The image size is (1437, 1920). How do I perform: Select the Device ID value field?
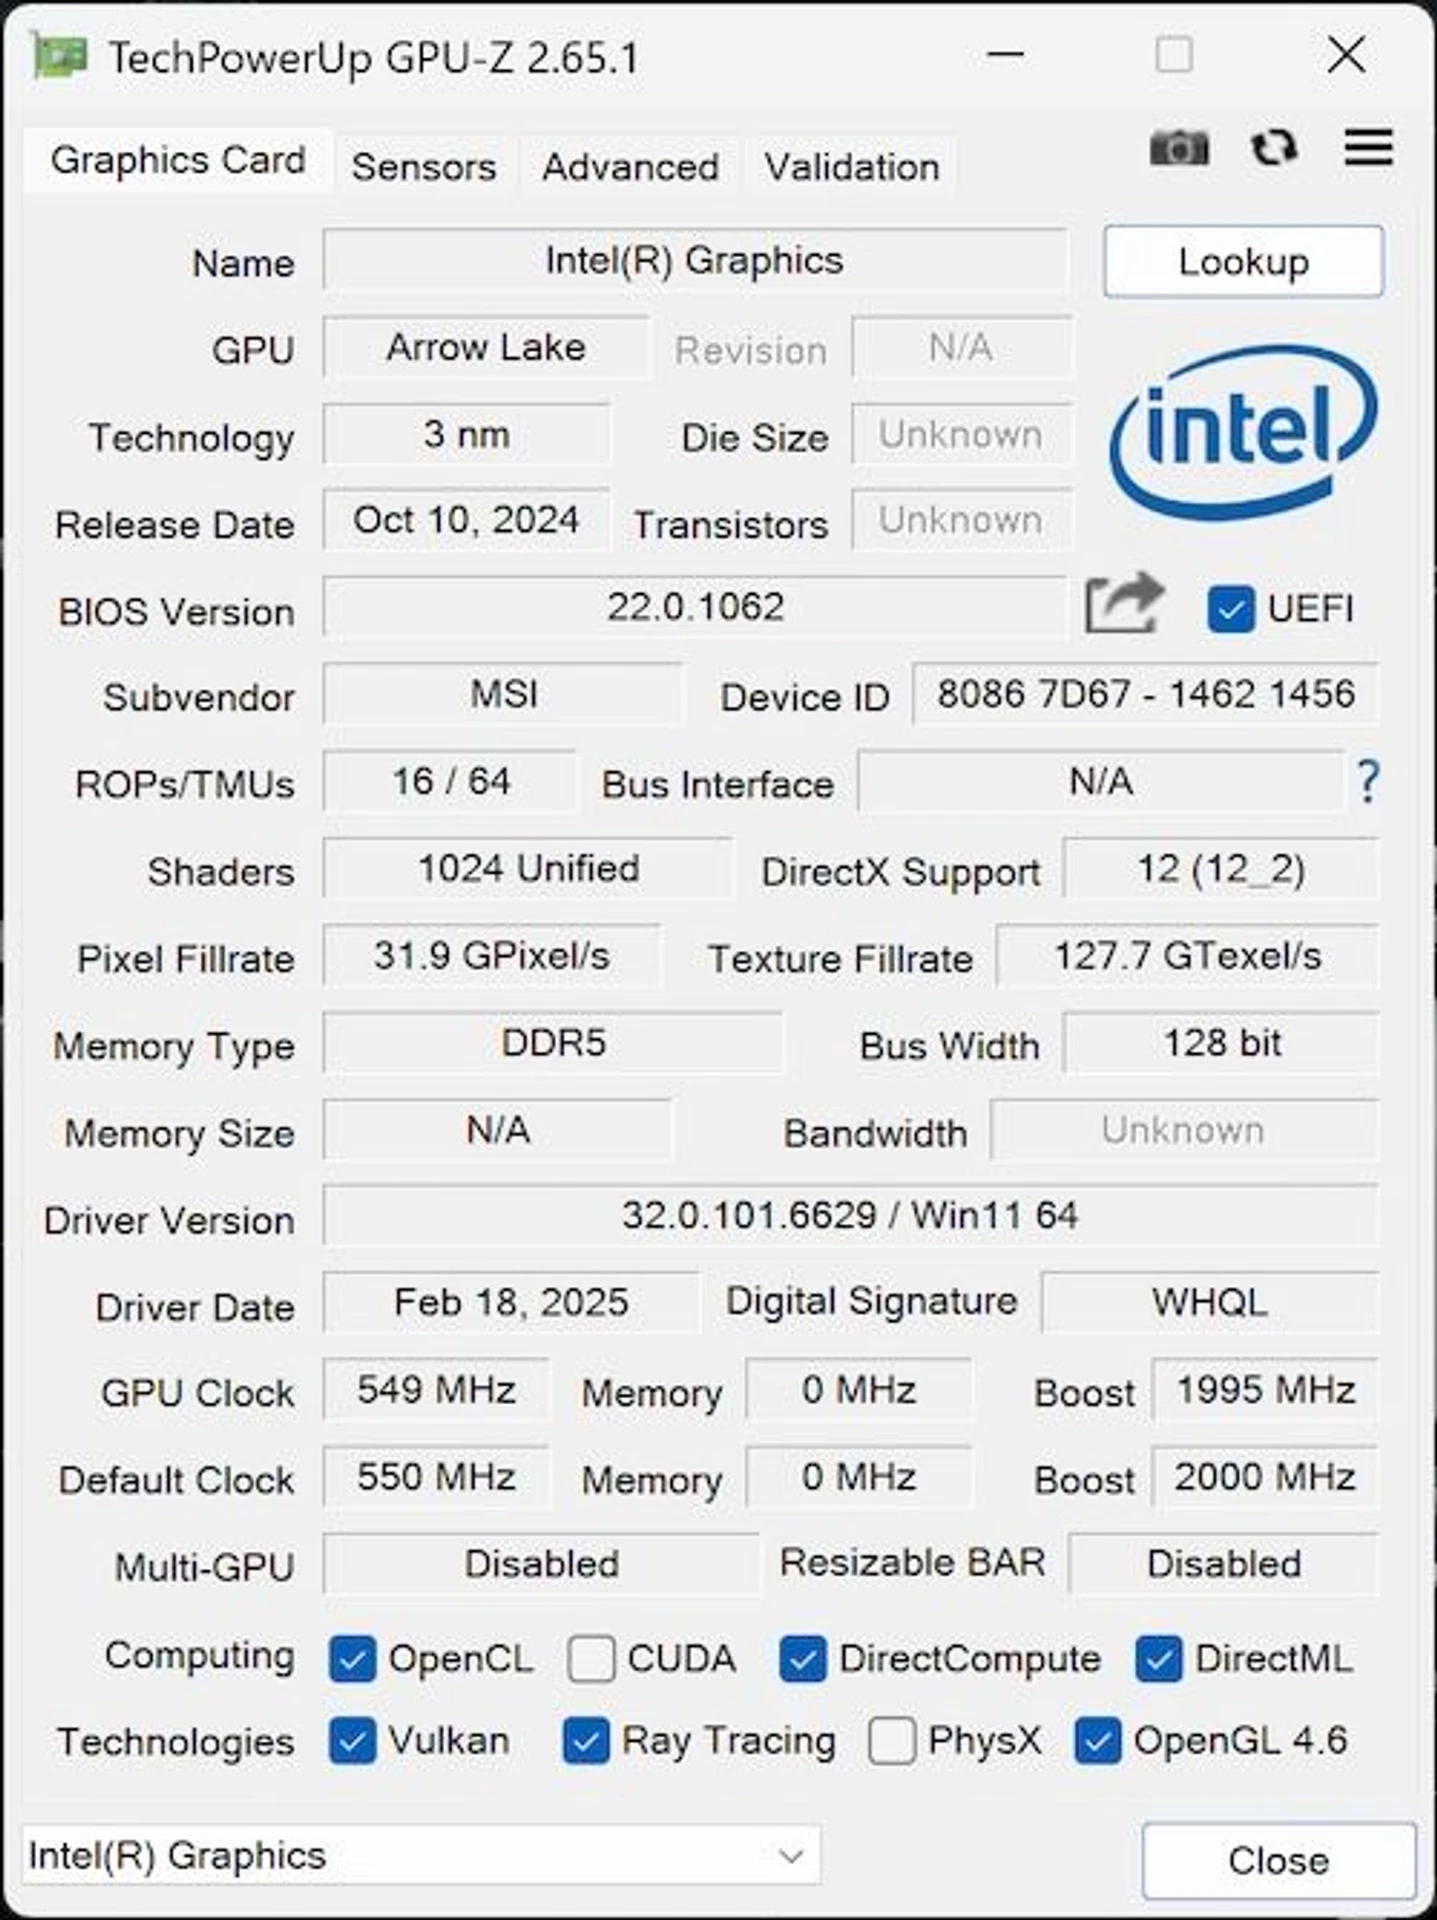[1145, 694]
